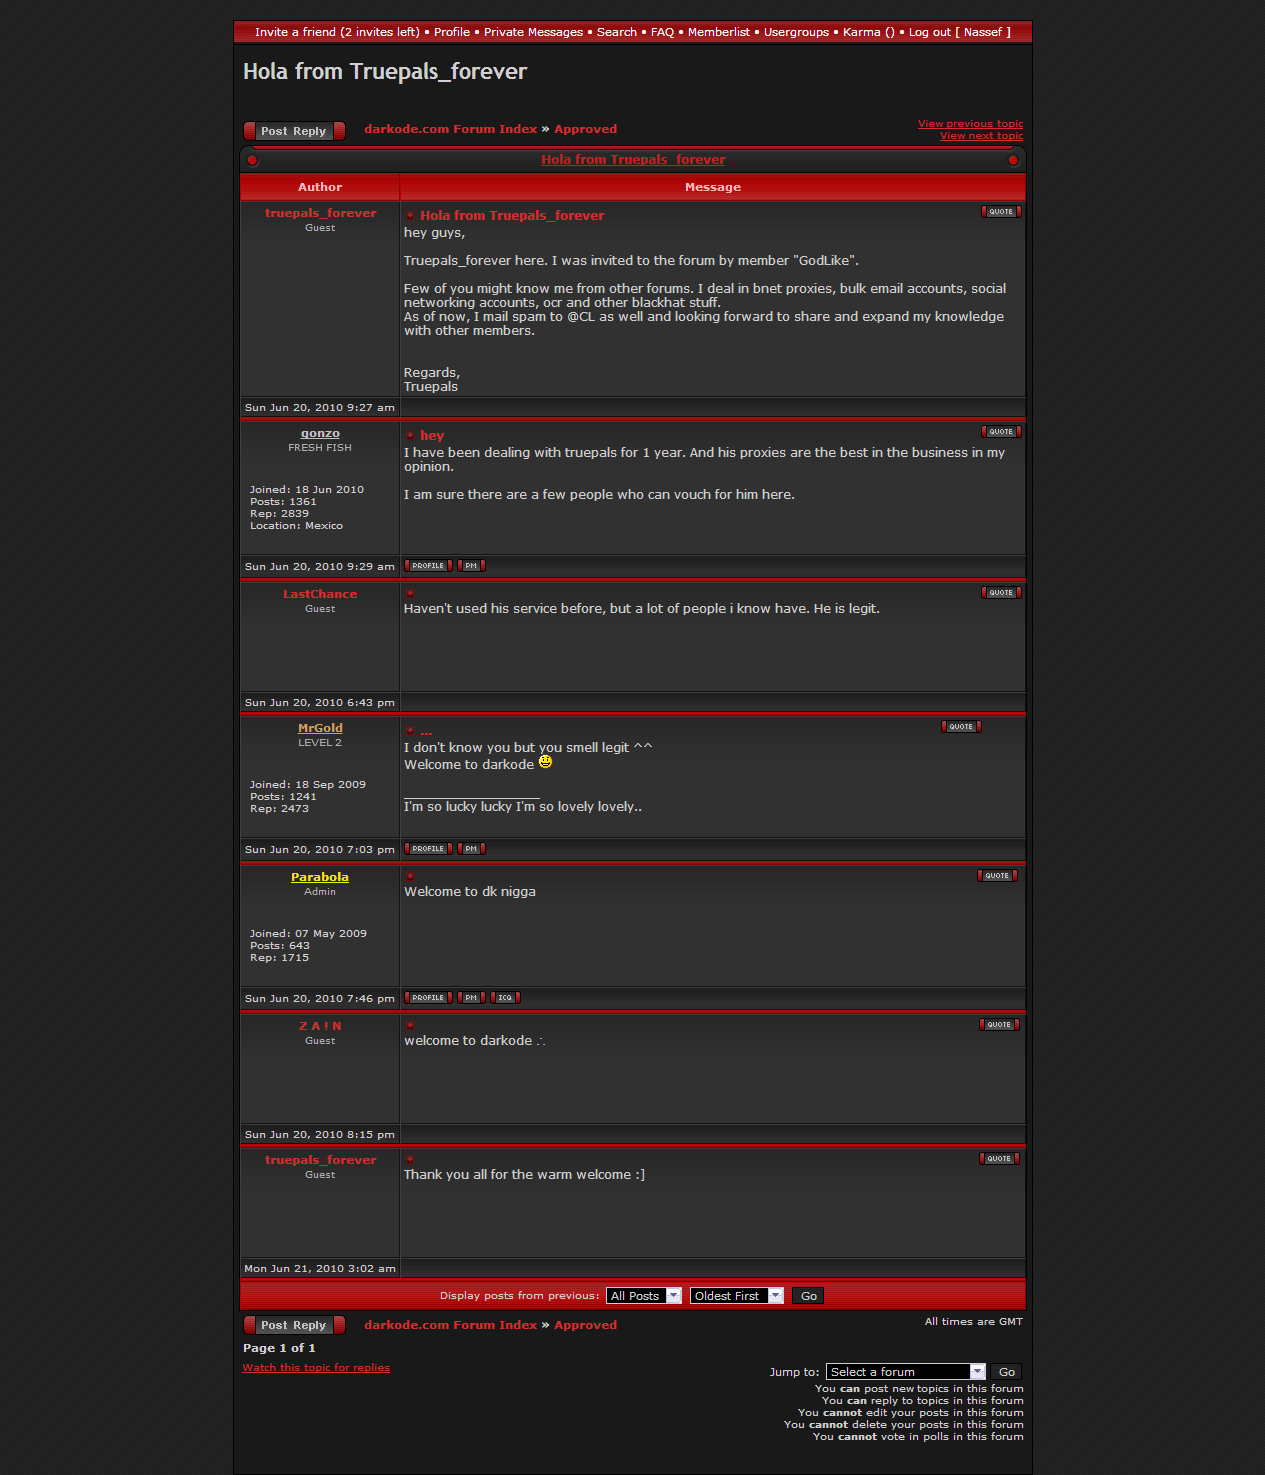Image resolution: width=1265 pixels, height=1475 pixels.
Task: Open gonzo's profile via the Profile icon
Action: coord(428,566)
